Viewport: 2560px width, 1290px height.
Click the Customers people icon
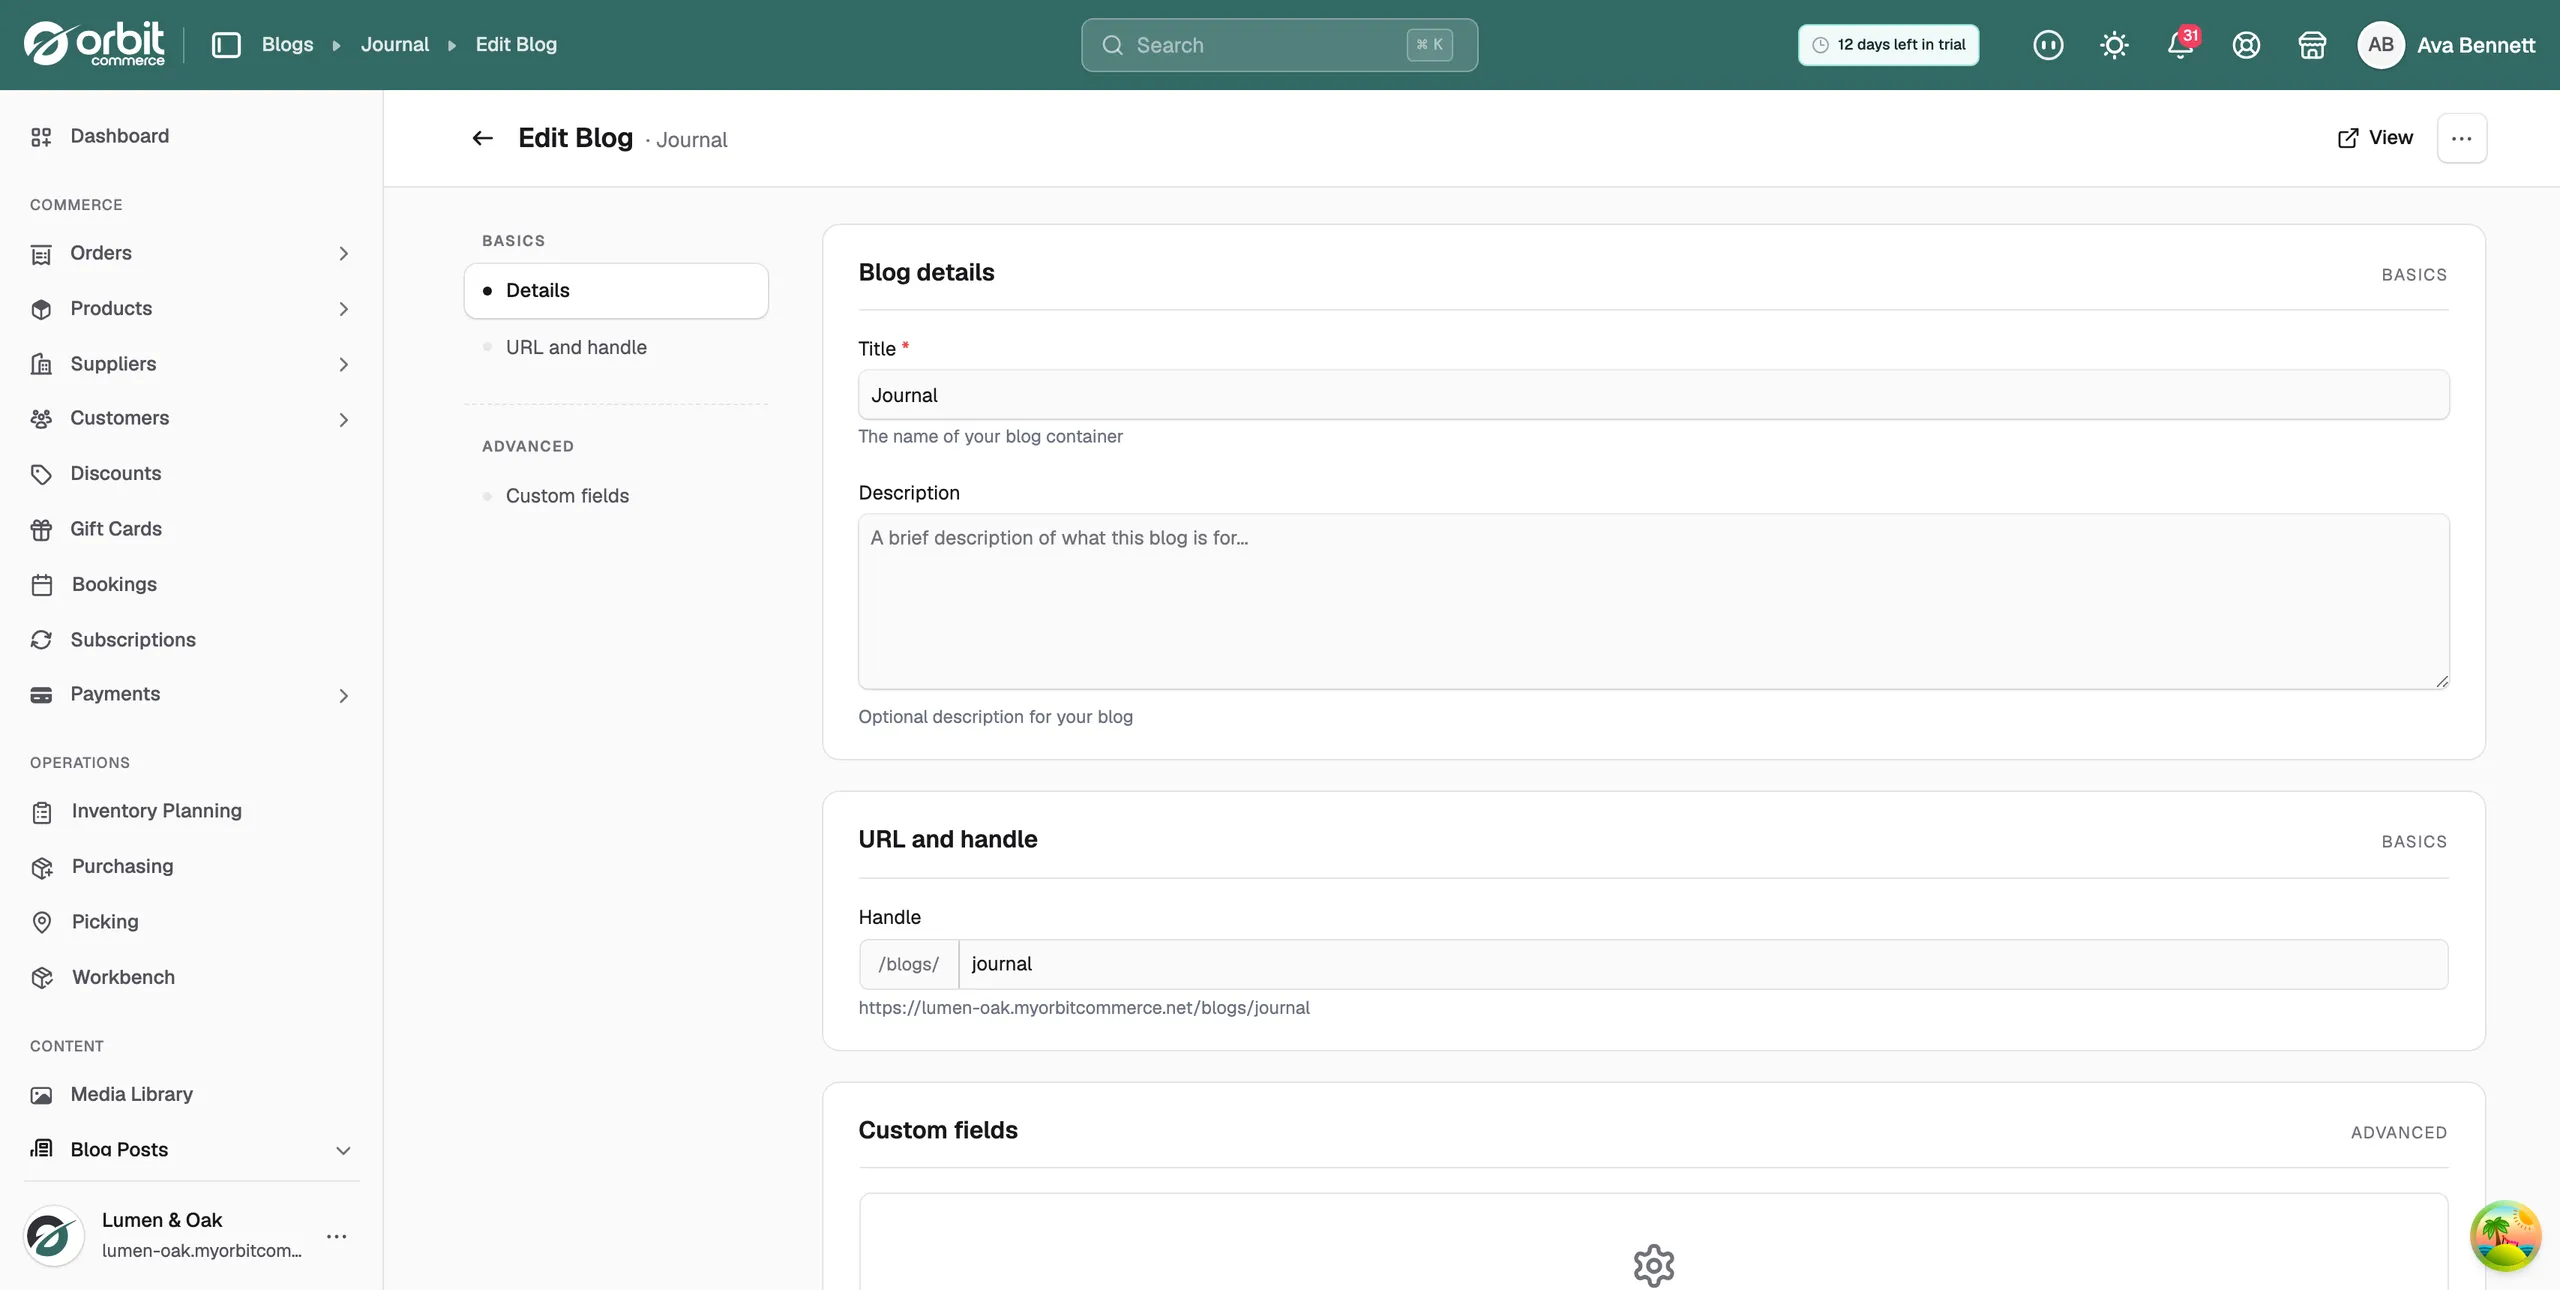point(41,419)
